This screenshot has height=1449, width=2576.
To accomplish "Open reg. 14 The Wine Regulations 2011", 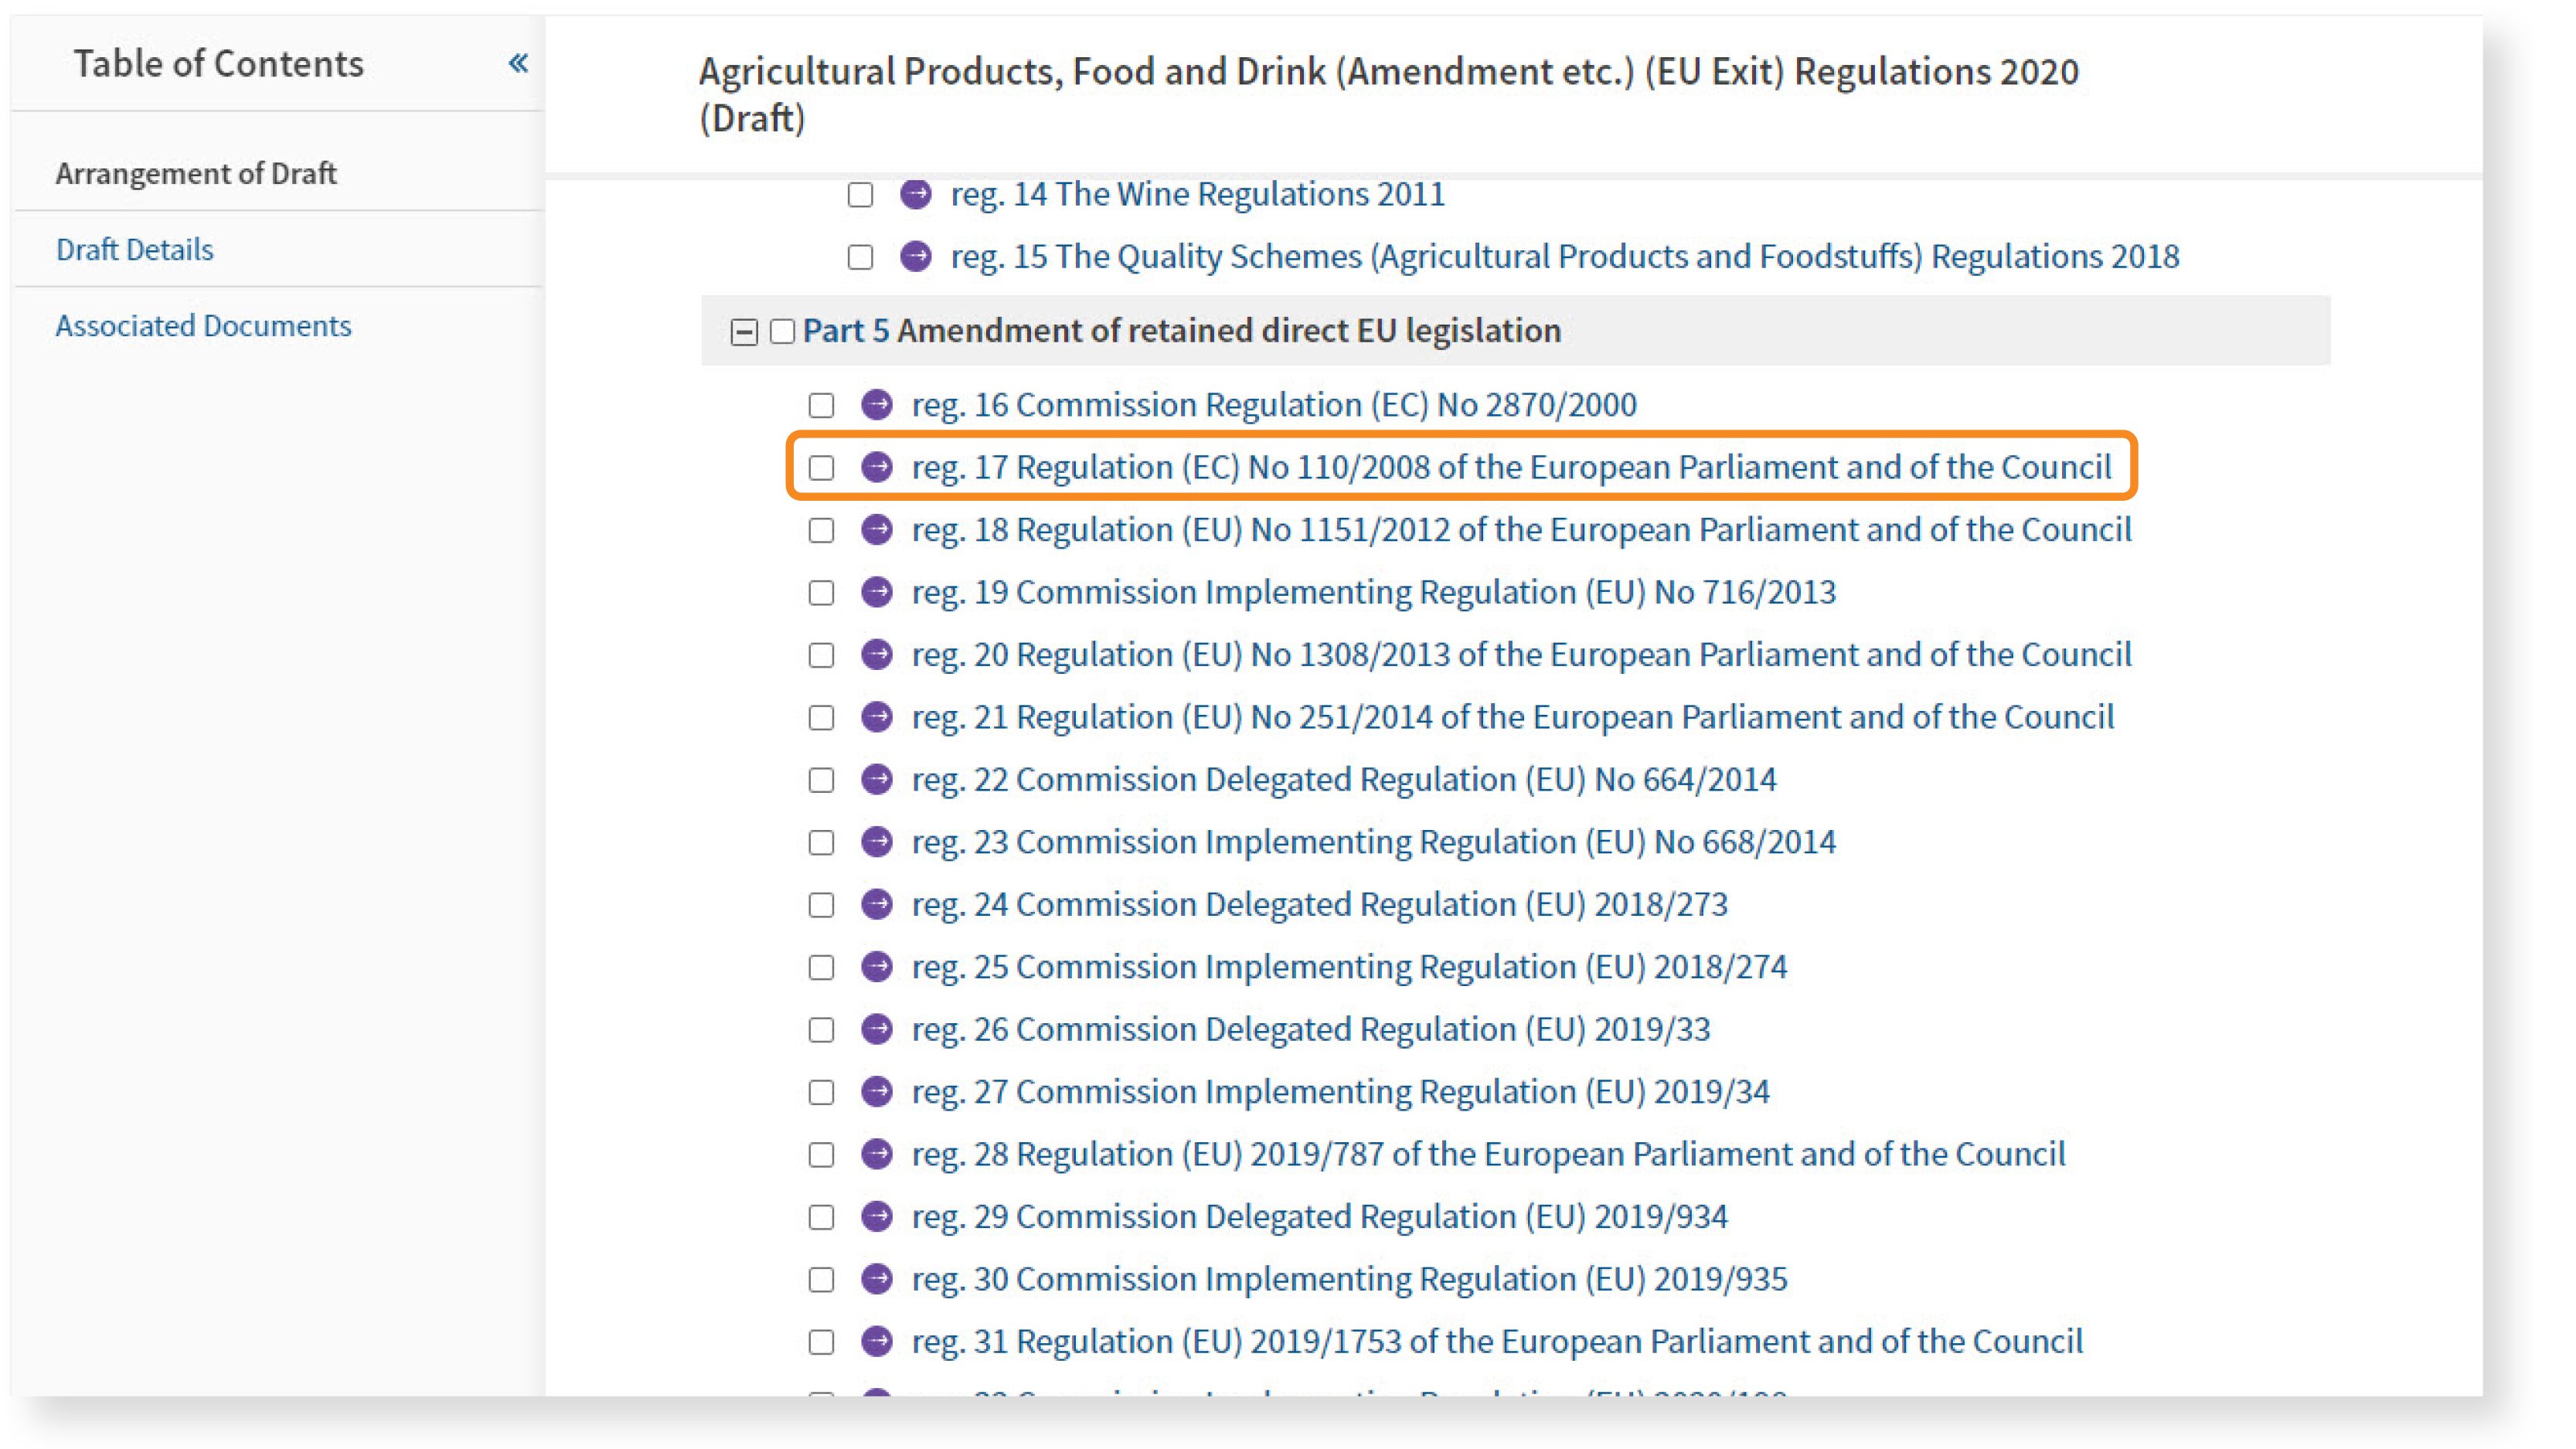I will click(1198, 194).
